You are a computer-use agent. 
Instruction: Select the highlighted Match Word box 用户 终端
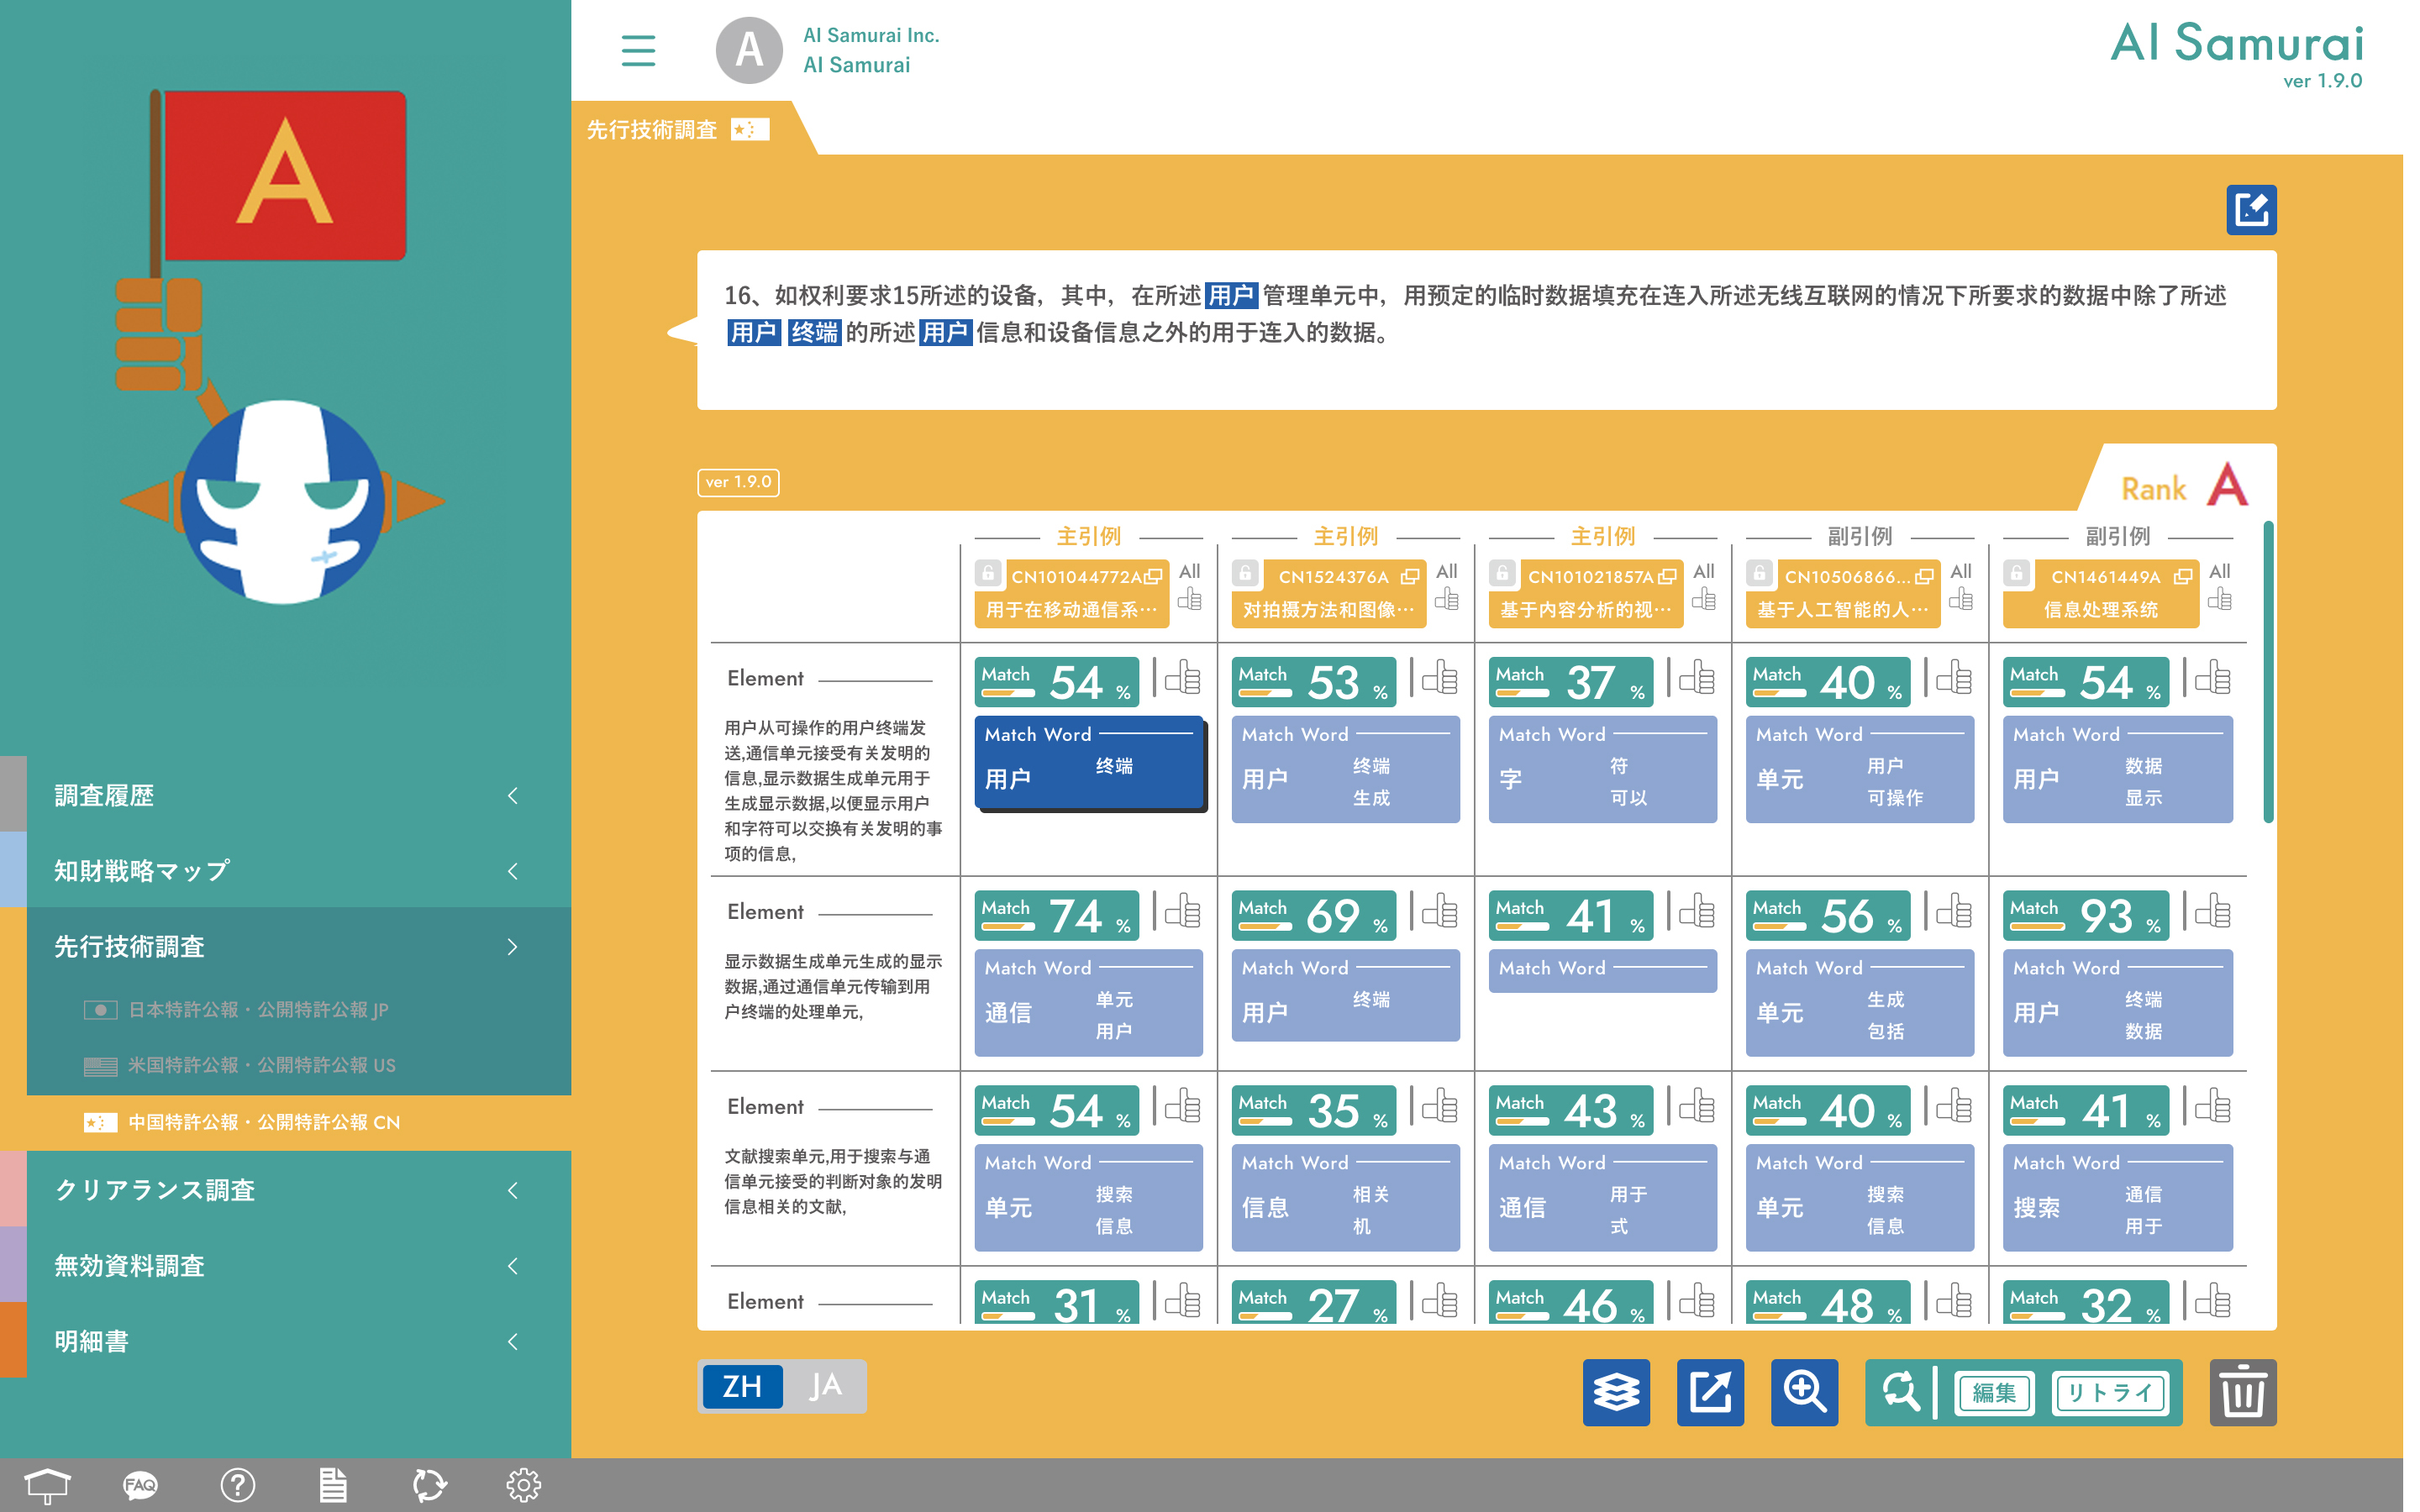(x=1089, y=762)
